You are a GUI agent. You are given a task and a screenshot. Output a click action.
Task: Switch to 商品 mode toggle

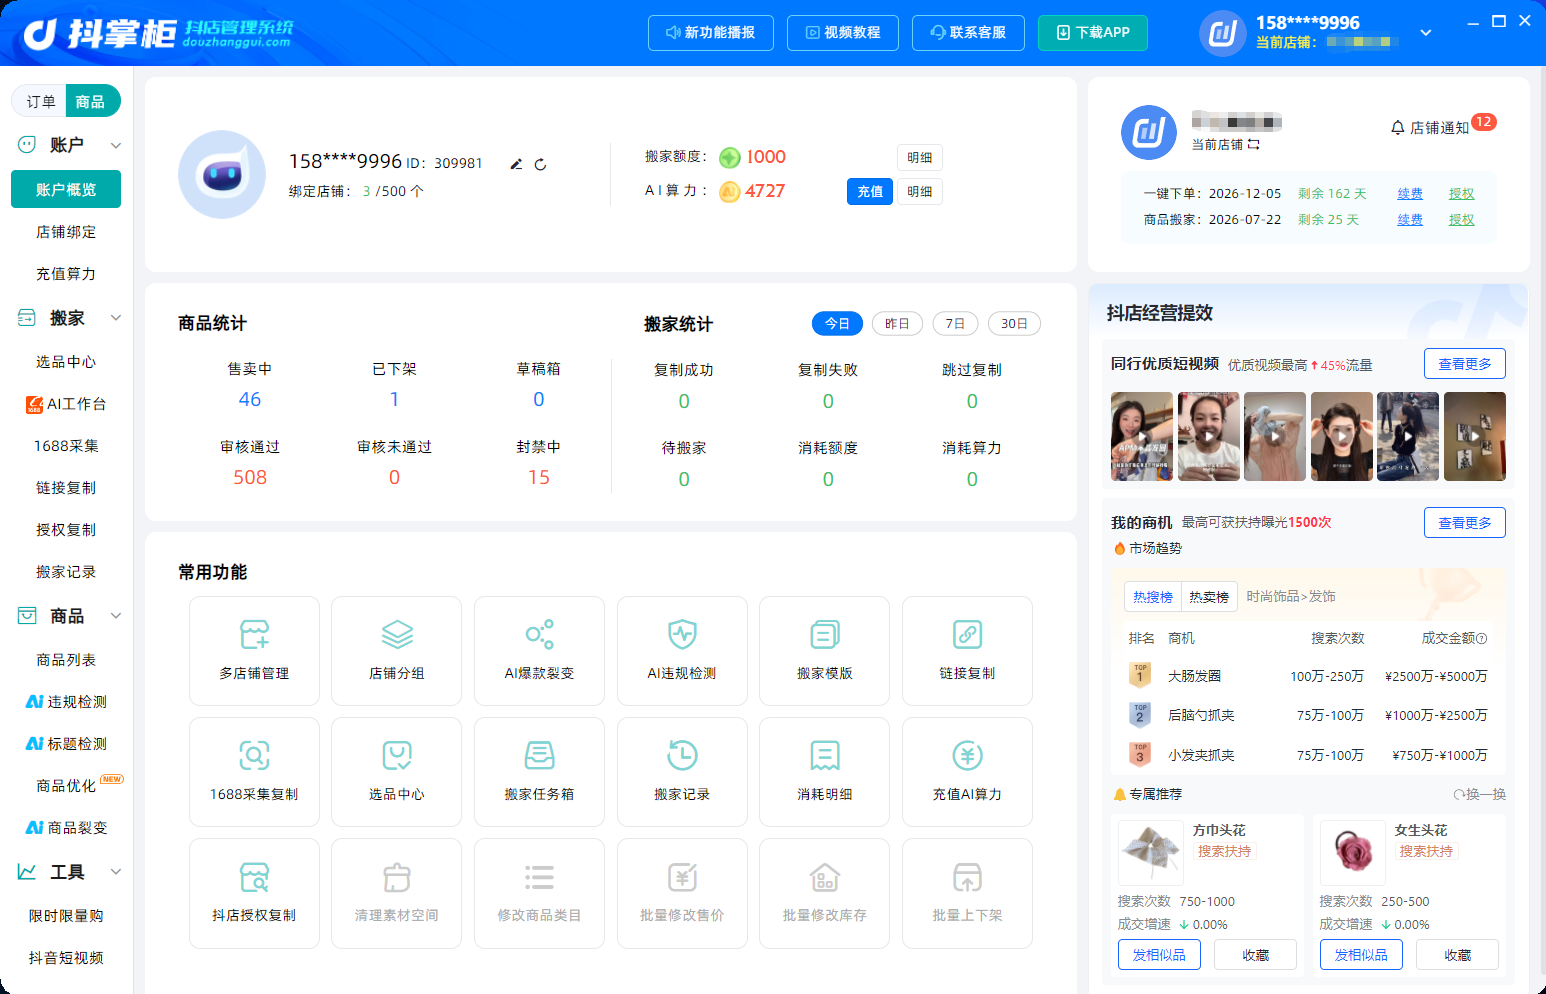91,101
